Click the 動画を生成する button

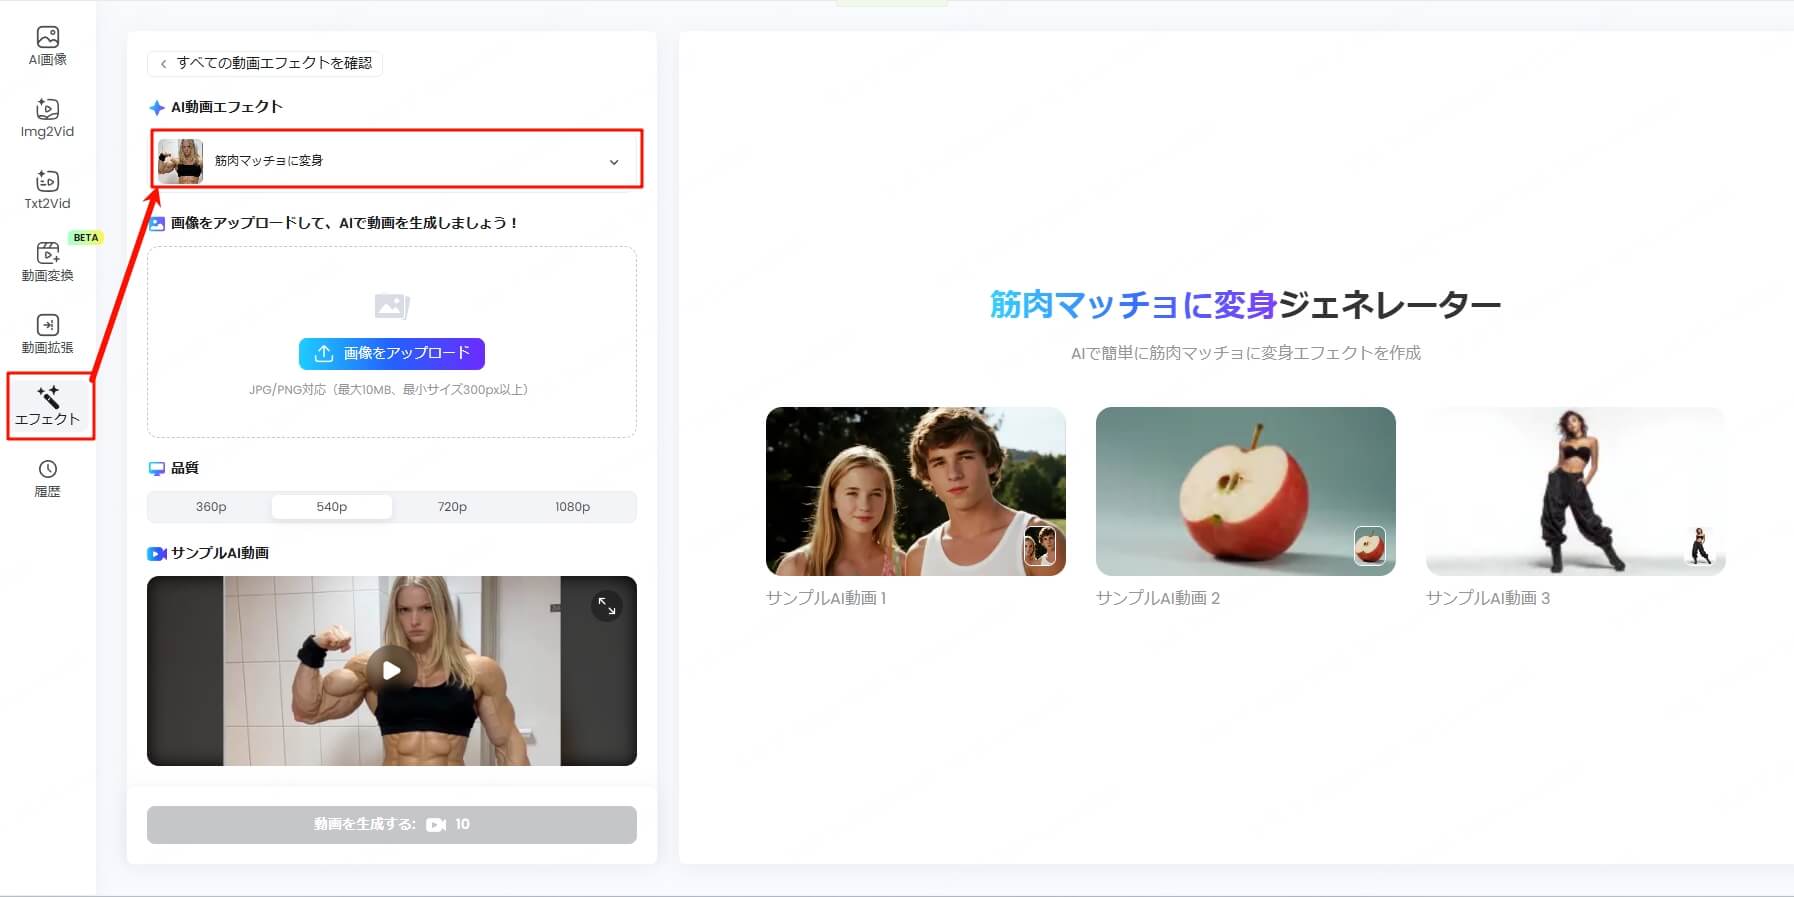coord(392,825)
